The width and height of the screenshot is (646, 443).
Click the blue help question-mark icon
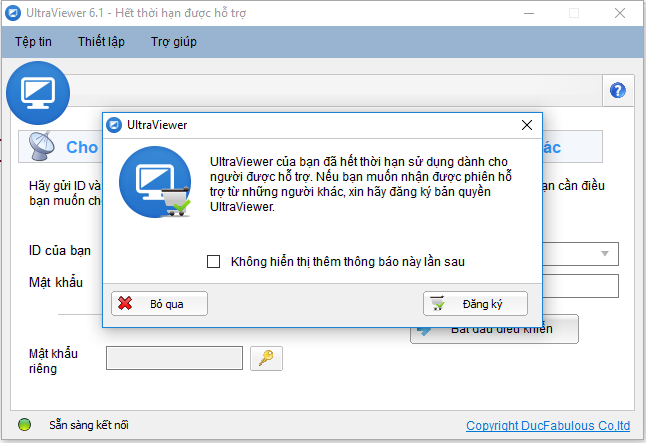(618, 90)
